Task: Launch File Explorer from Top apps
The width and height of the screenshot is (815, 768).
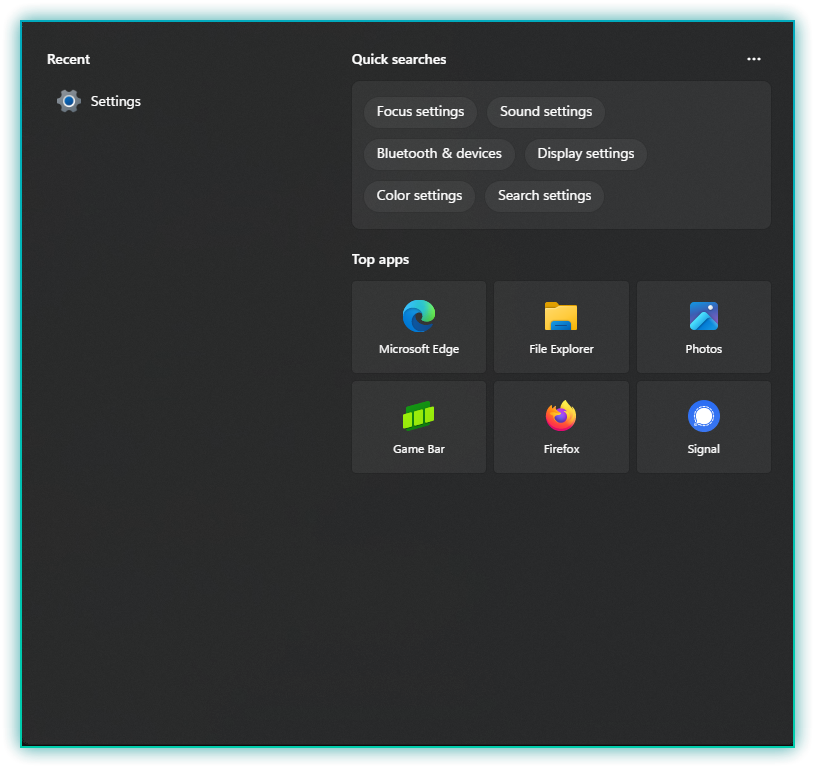Action: [561, 327]
